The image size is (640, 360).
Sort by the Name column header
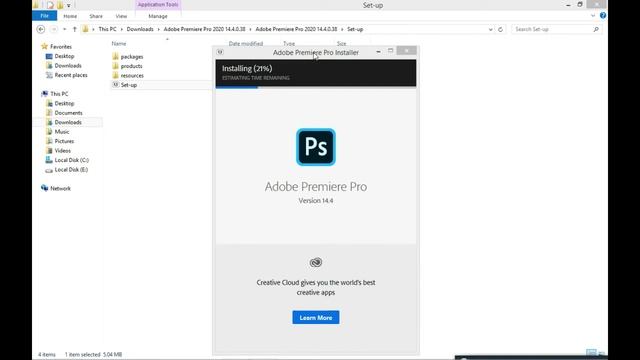coord(119,43)
